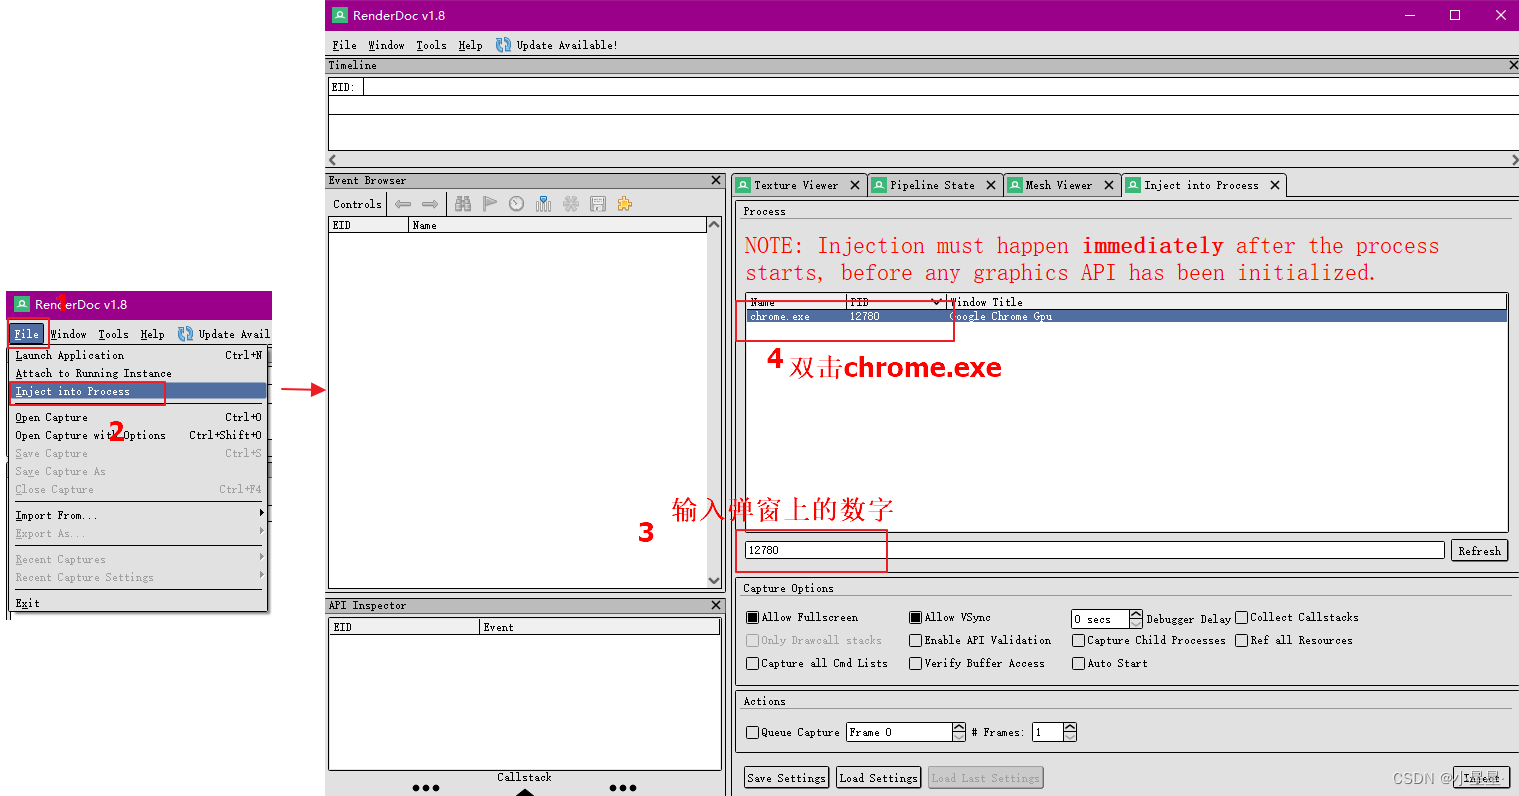Enable Auto Start checkbox
Viewport: 1519px width, 796px height.
pyautogui.click(x=1079, y=663)
